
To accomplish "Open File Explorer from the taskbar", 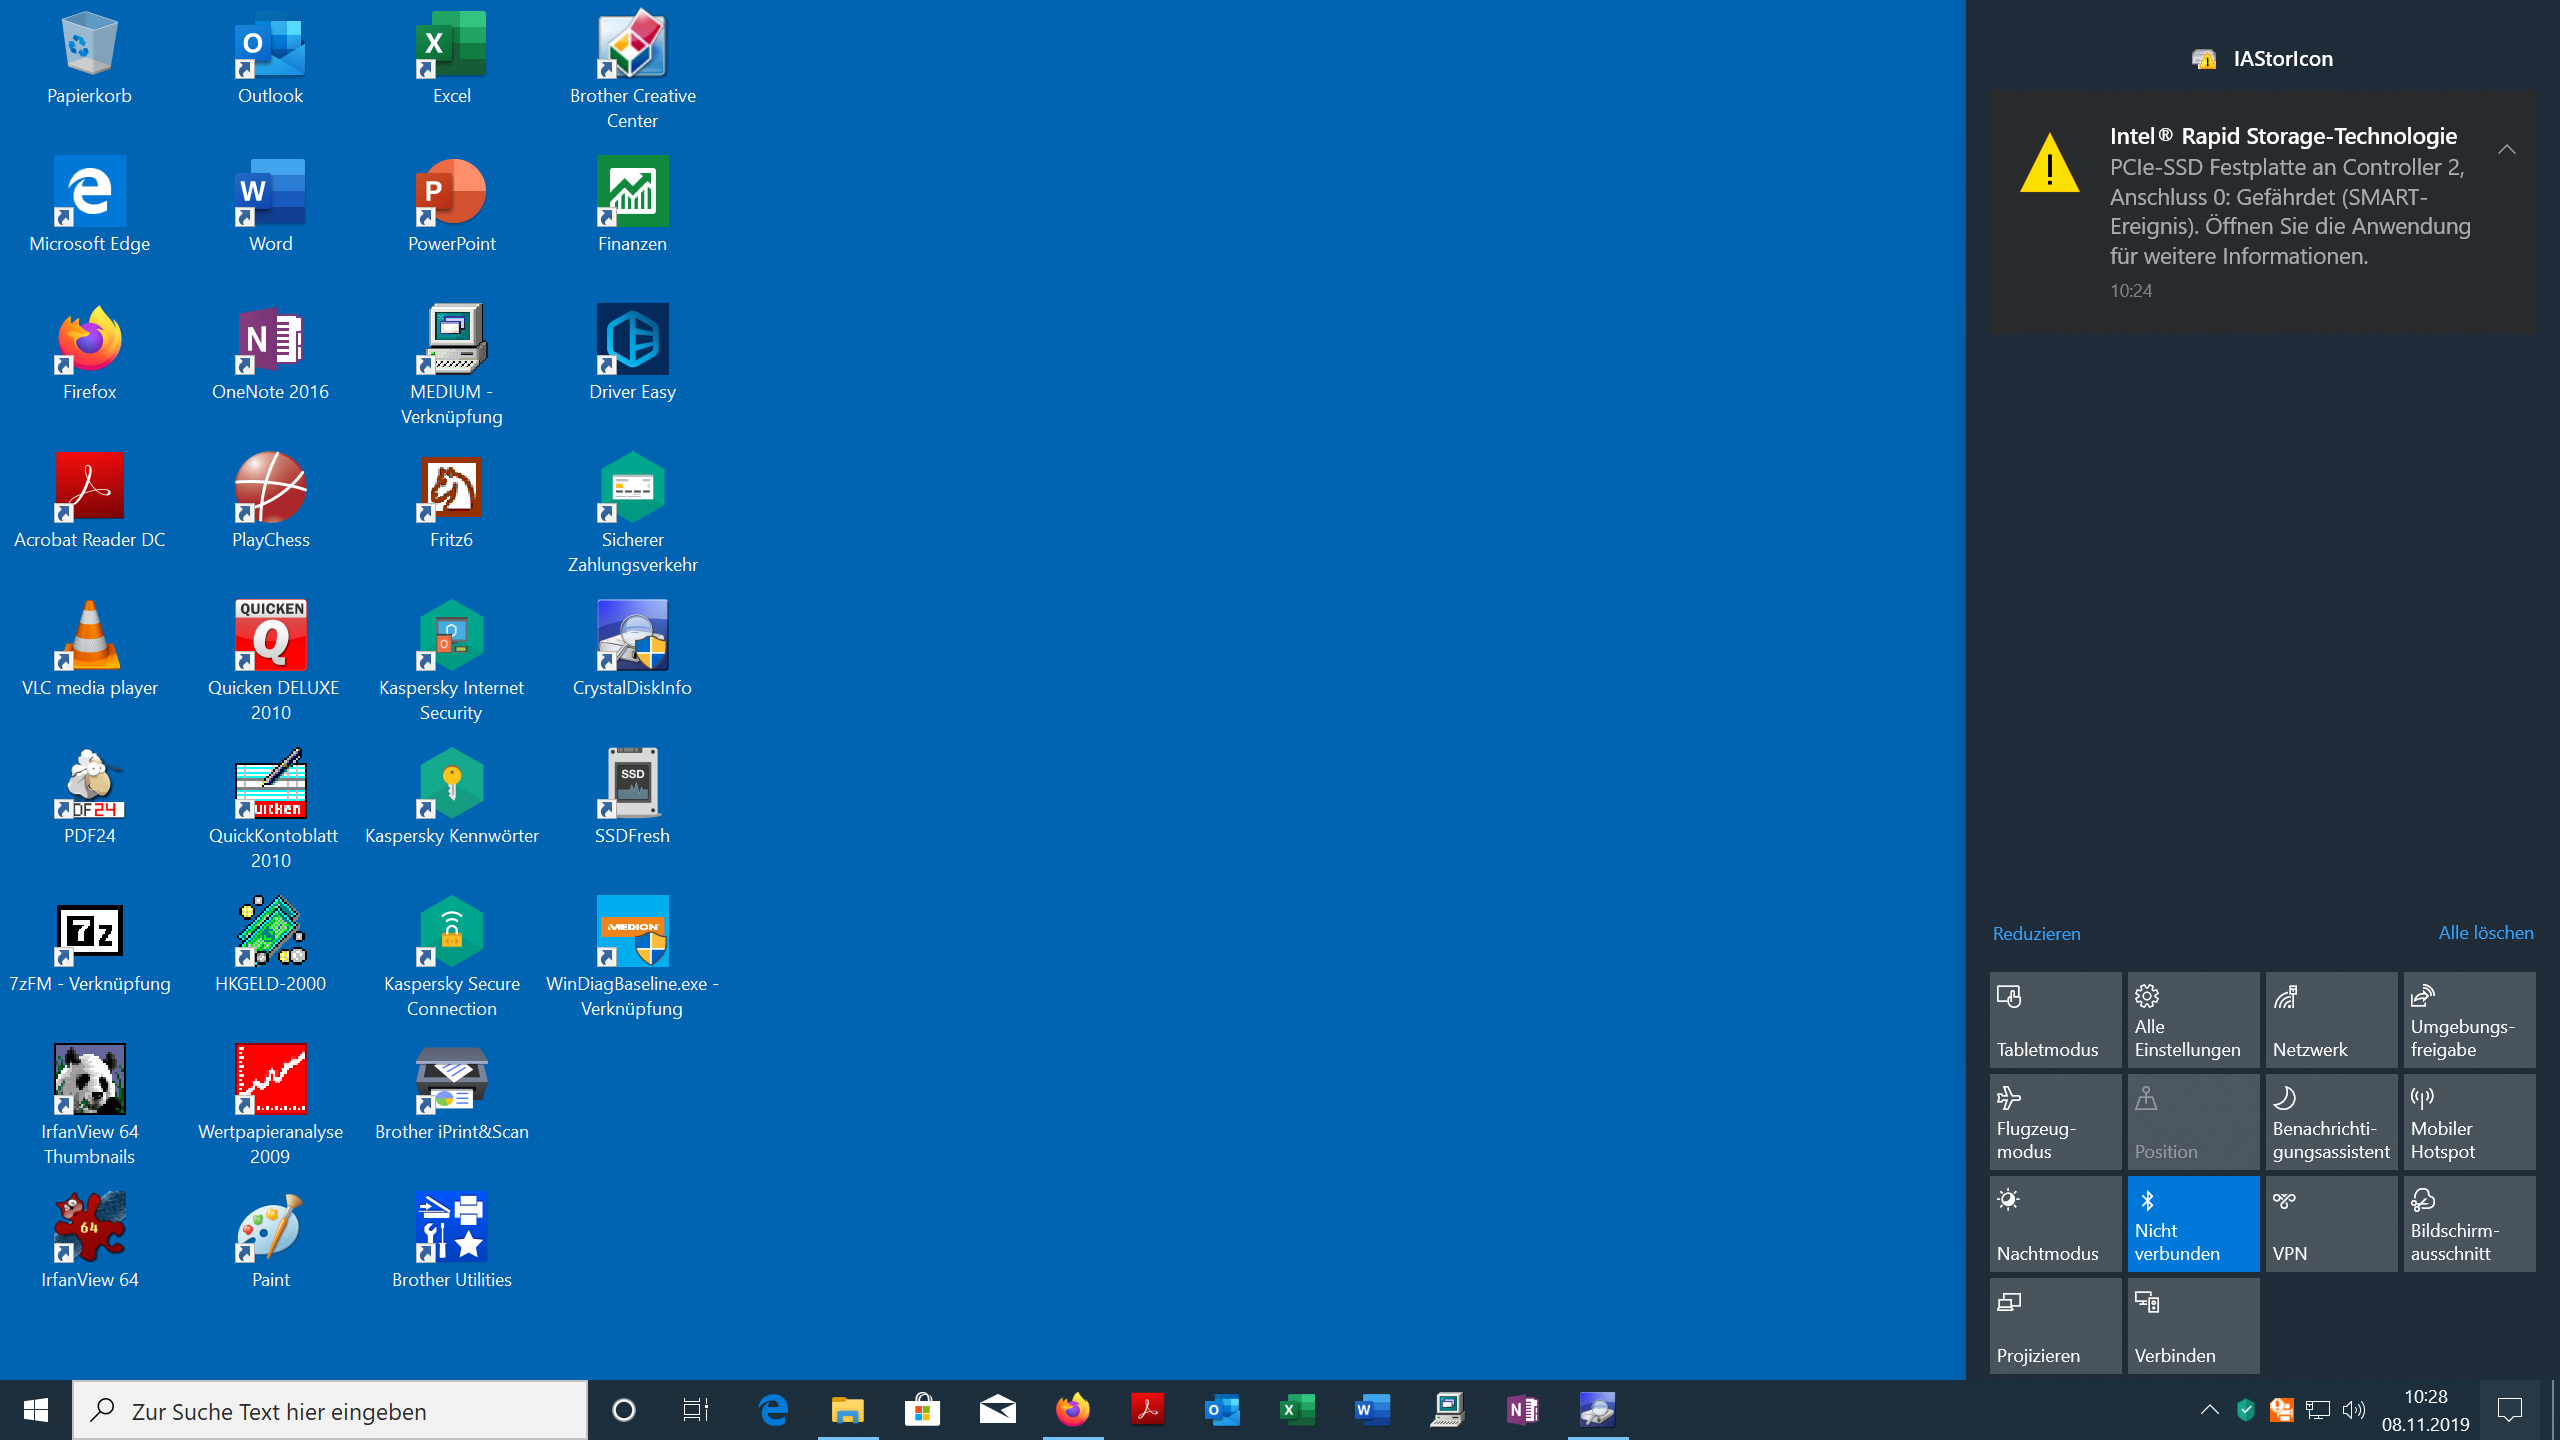I will pyautogui.click(x=848, y=1411).
